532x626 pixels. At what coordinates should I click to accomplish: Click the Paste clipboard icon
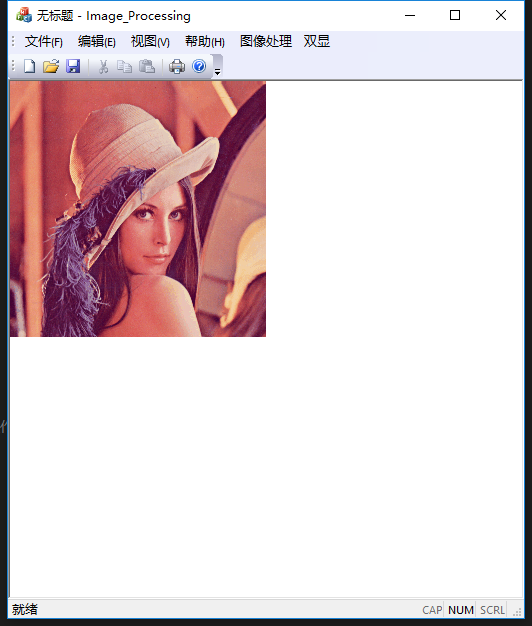point(147,66)
